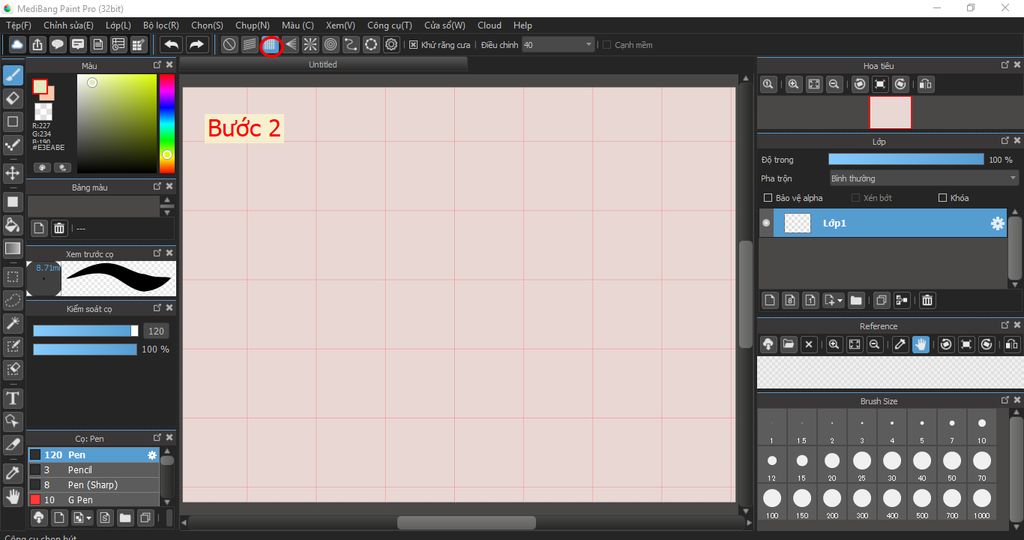Select the Lasso tool
The height and width of the screenshot is (540, 1024).
(x=12, y=300)
